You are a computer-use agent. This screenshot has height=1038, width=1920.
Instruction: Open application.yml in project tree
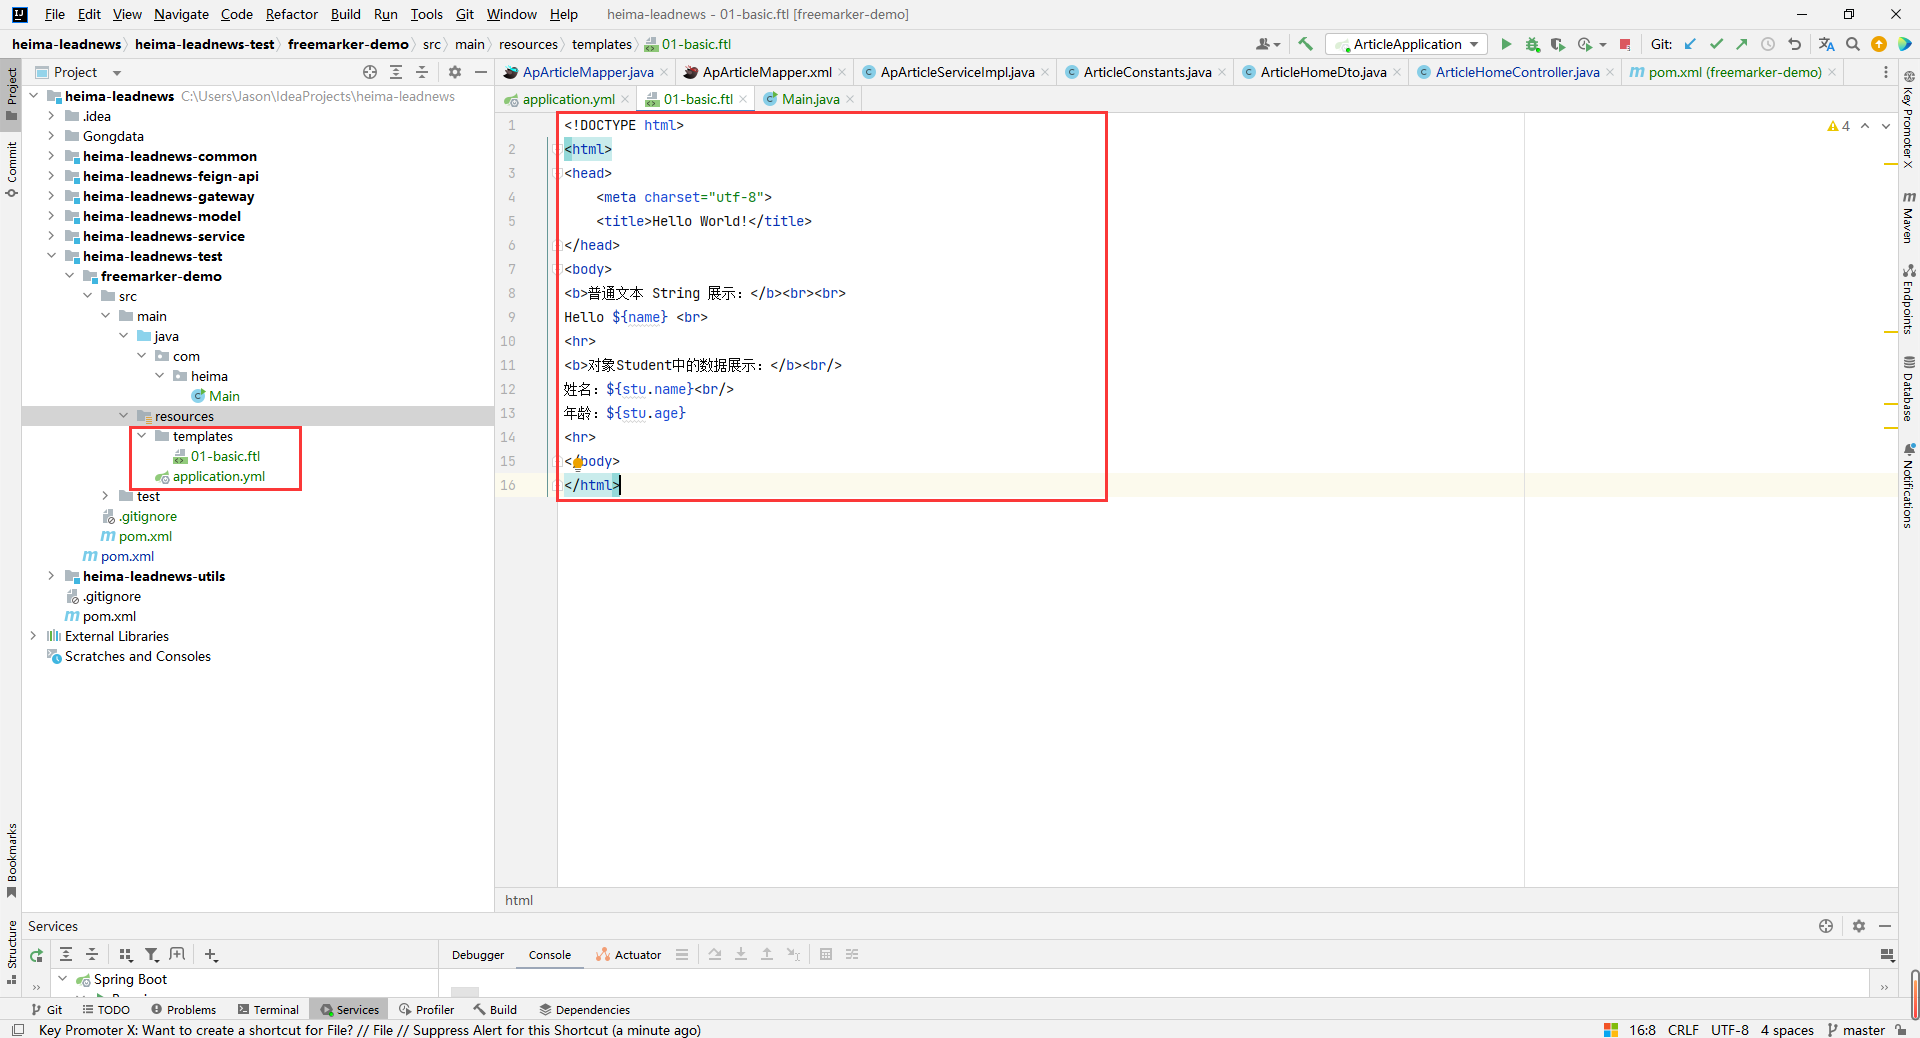pyautogui.click(x=218, y=476)
